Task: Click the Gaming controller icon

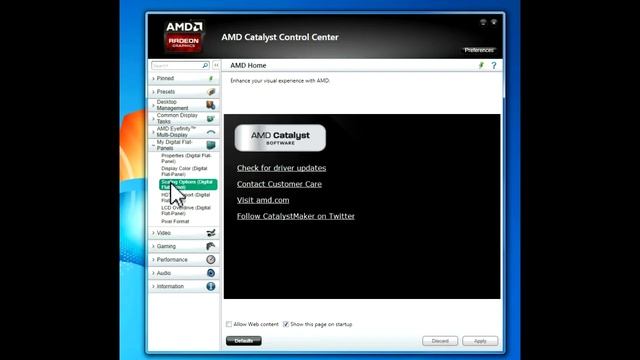Action: tap(211, 246)
